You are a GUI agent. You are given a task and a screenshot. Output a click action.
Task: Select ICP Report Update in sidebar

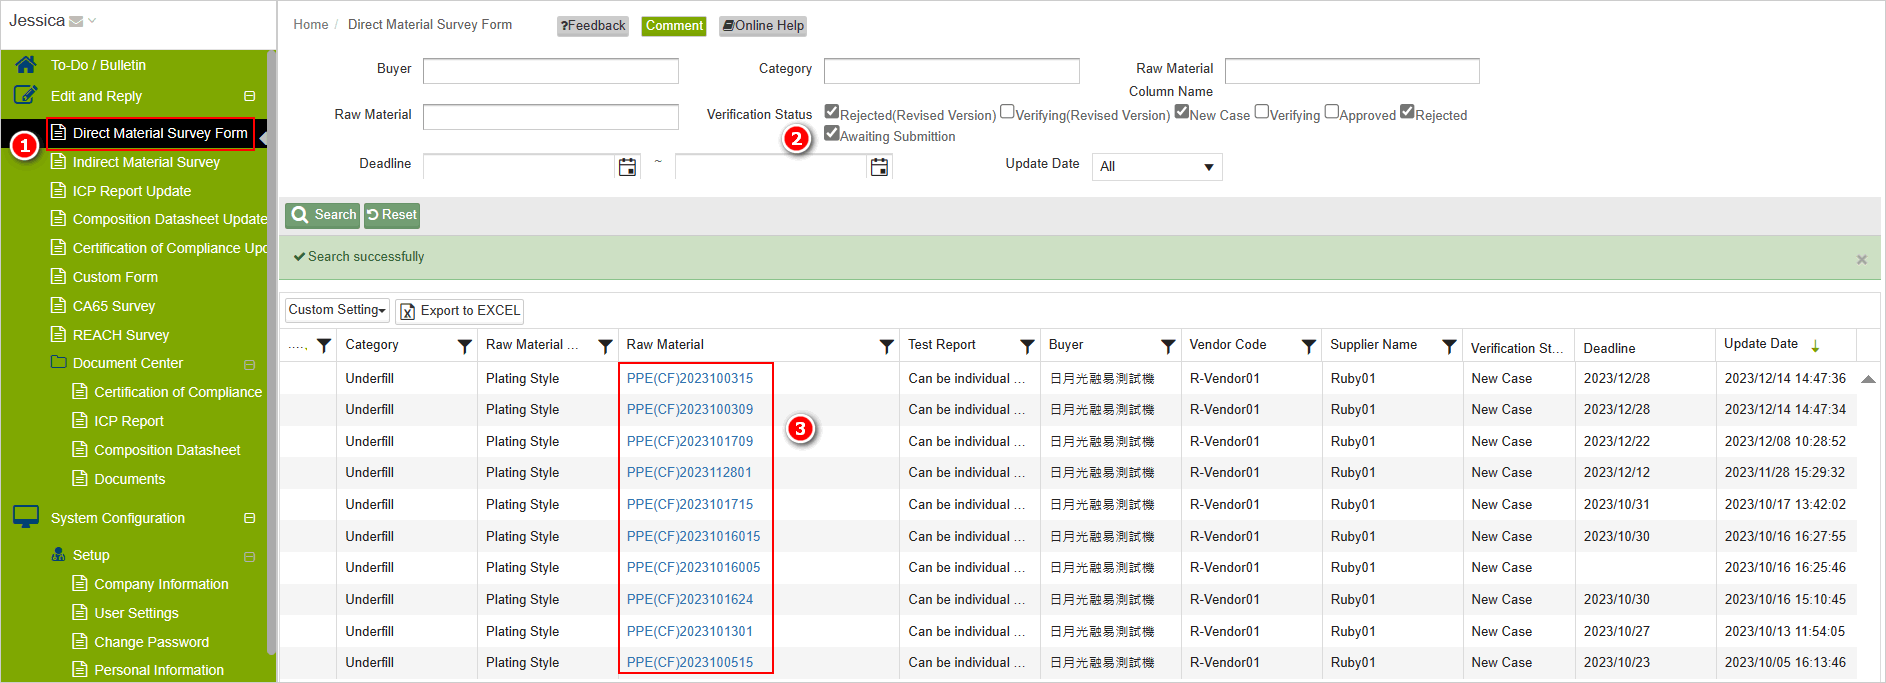click(131, 191)
